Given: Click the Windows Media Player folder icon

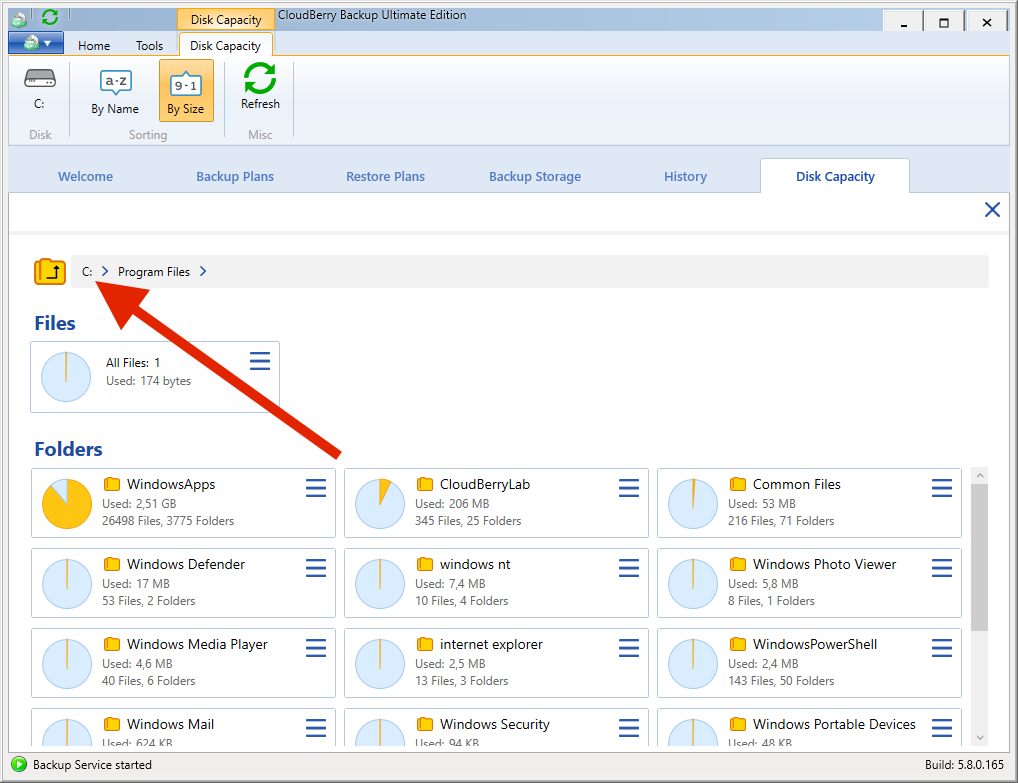Looking at the screenshot, I should (x=112, y=643).
